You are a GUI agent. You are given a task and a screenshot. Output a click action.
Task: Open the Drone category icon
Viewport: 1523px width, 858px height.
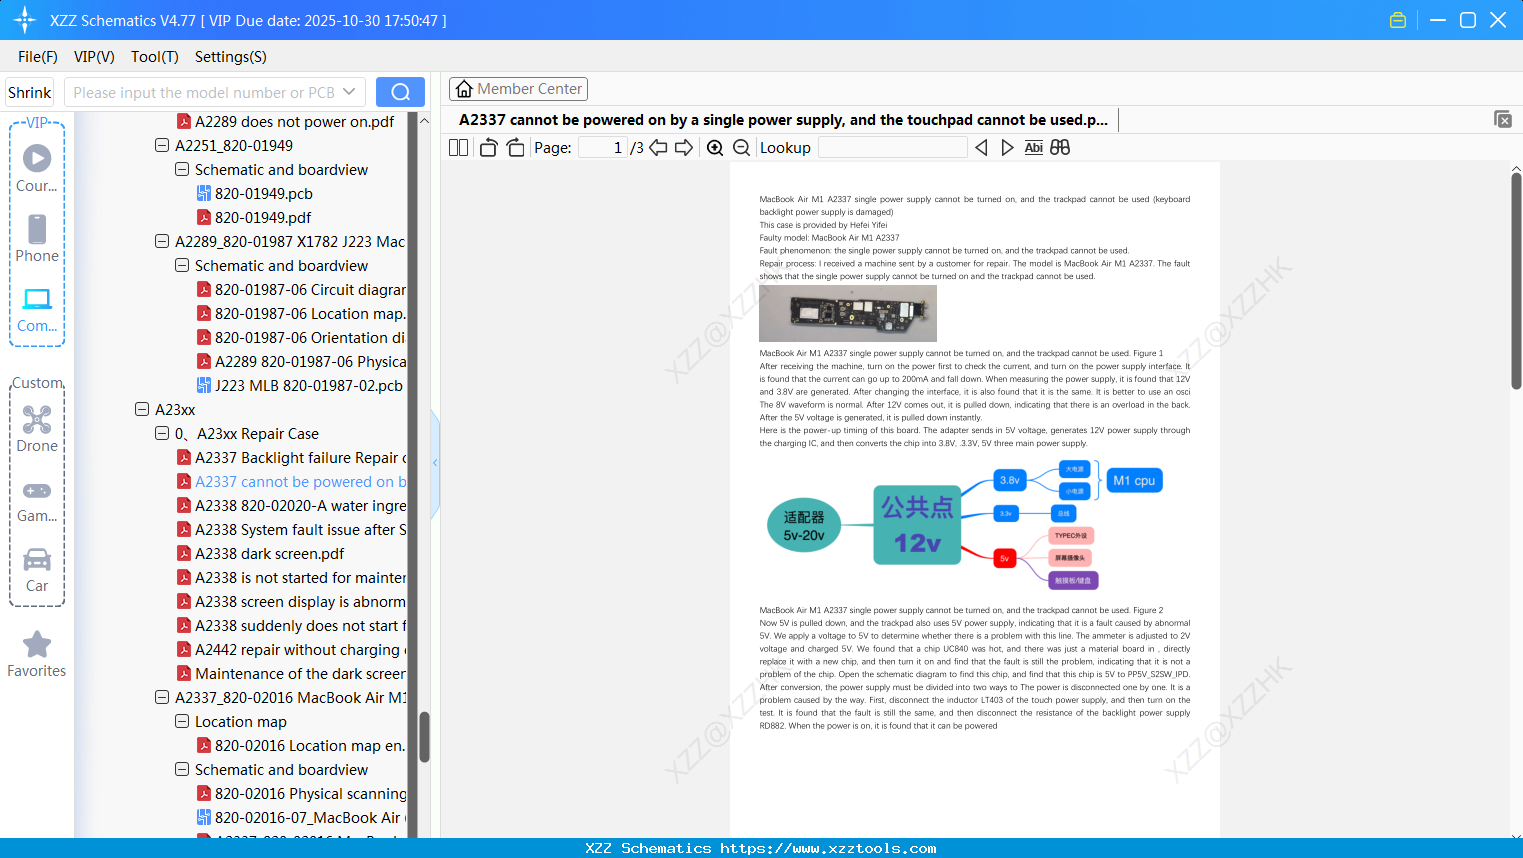coord(37,429)
